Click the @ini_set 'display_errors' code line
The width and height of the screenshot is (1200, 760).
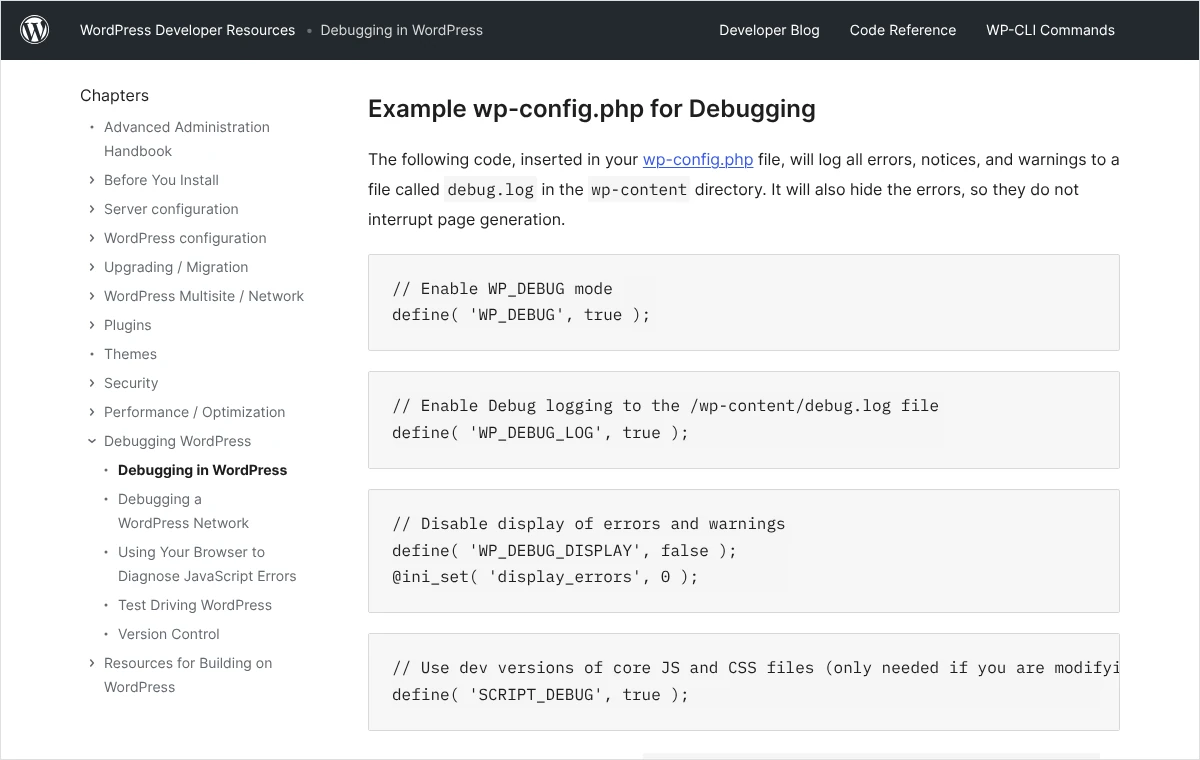pyautogui.click(x=545, y=577)
